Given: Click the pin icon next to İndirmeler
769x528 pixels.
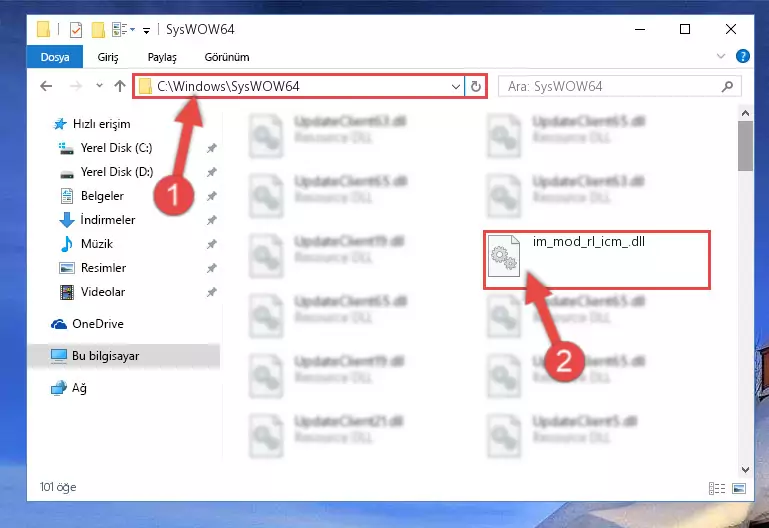Looking at the screenshot, I should [x=211, y=220].
